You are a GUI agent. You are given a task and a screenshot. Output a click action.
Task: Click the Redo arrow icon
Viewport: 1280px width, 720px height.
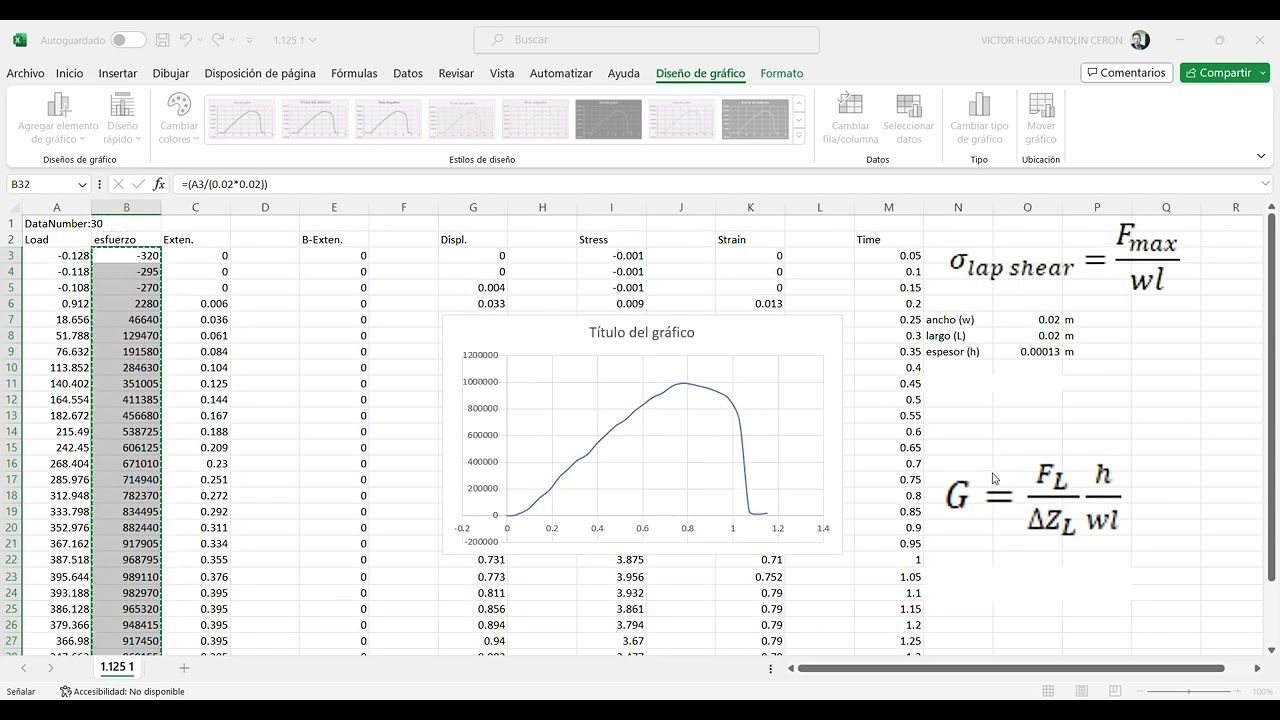(219, 40)
